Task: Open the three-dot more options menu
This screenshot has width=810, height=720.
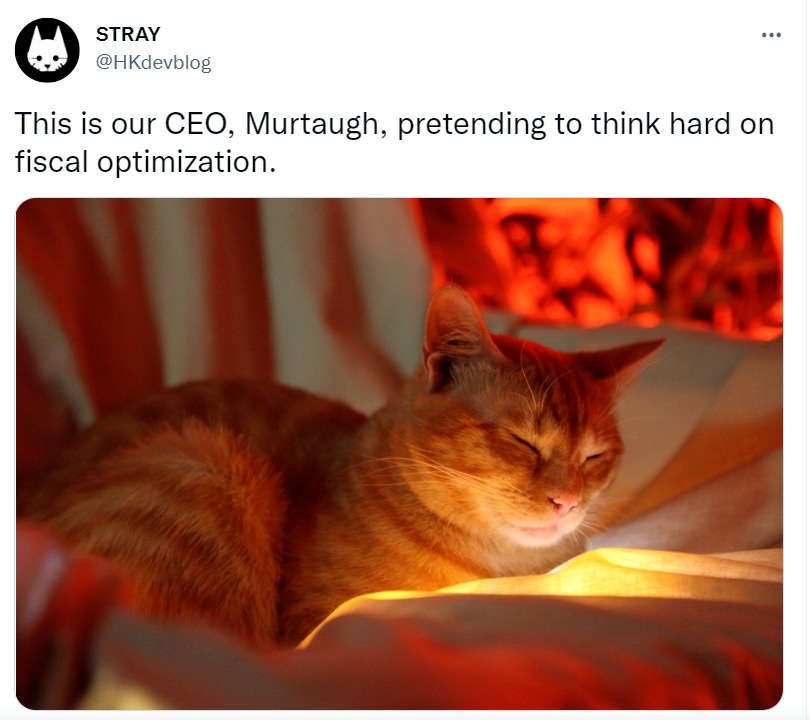Action: 771,35
